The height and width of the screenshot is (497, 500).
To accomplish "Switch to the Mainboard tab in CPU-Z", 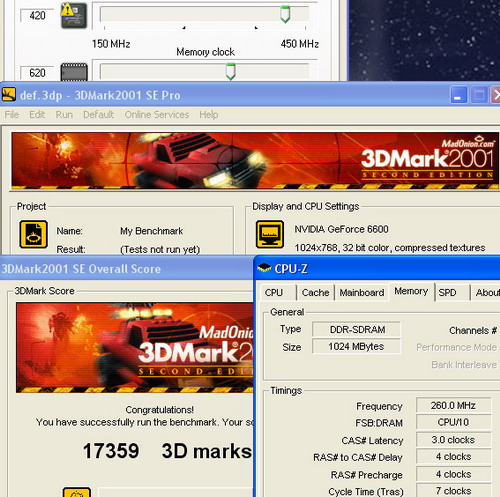I will coord(362,293).
